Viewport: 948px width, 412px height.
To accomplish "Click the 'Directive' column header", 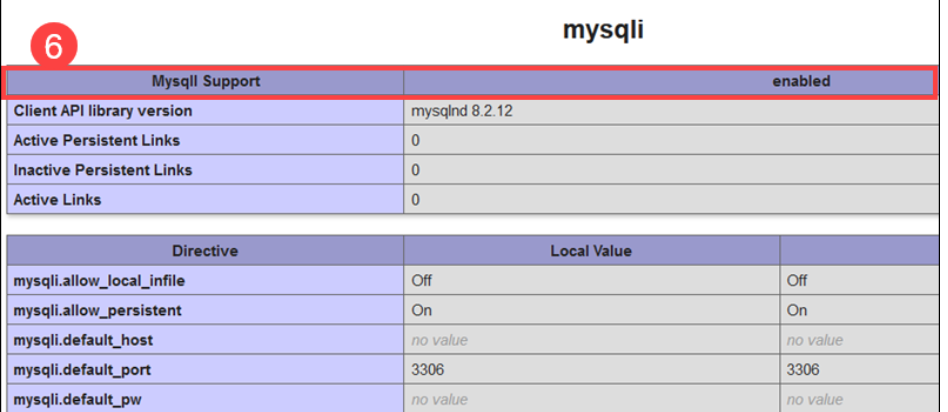I will coord(205,250).
